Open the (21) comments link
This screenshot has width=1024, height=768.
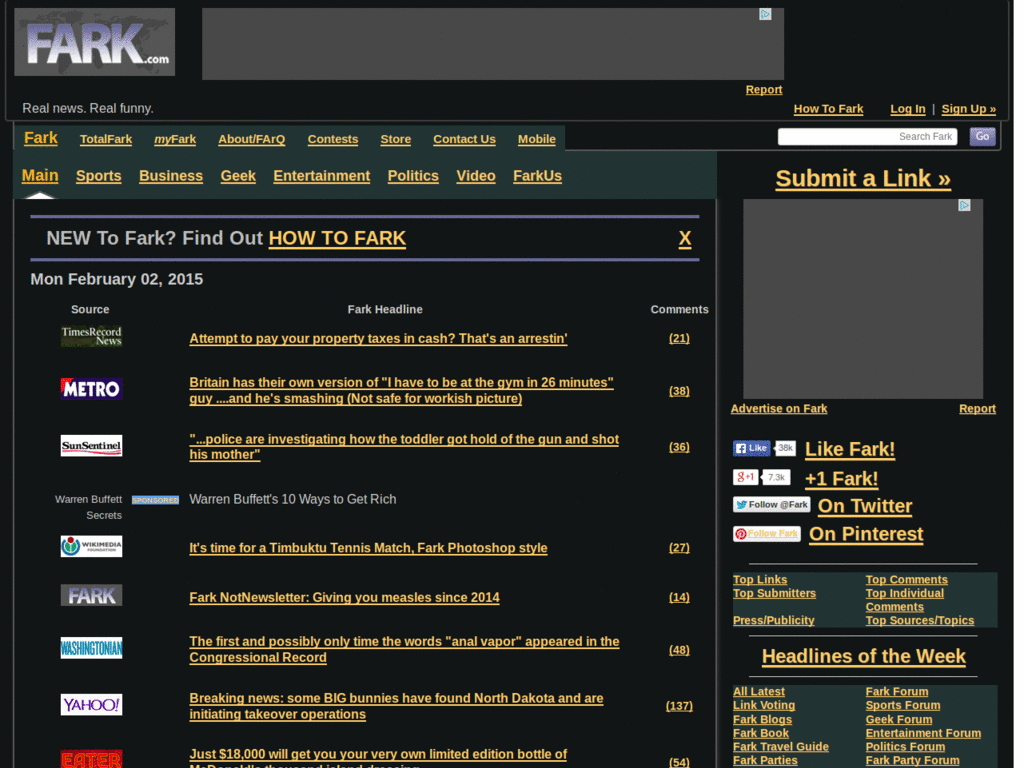coord(679,338)
